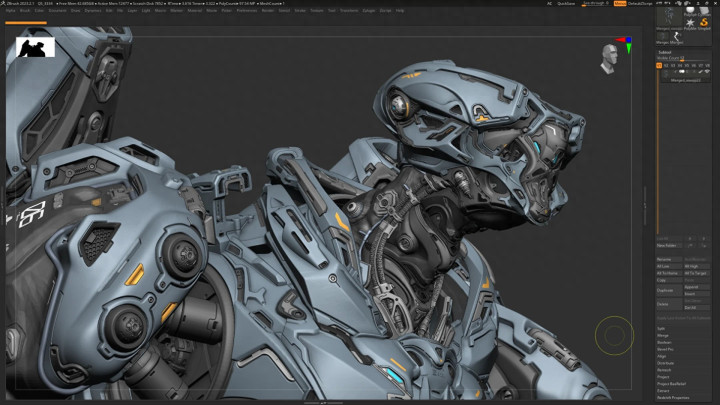Expand the Boolean section
Image resolution: width=720 pixels, height=405 pixels.
(664, 343)
